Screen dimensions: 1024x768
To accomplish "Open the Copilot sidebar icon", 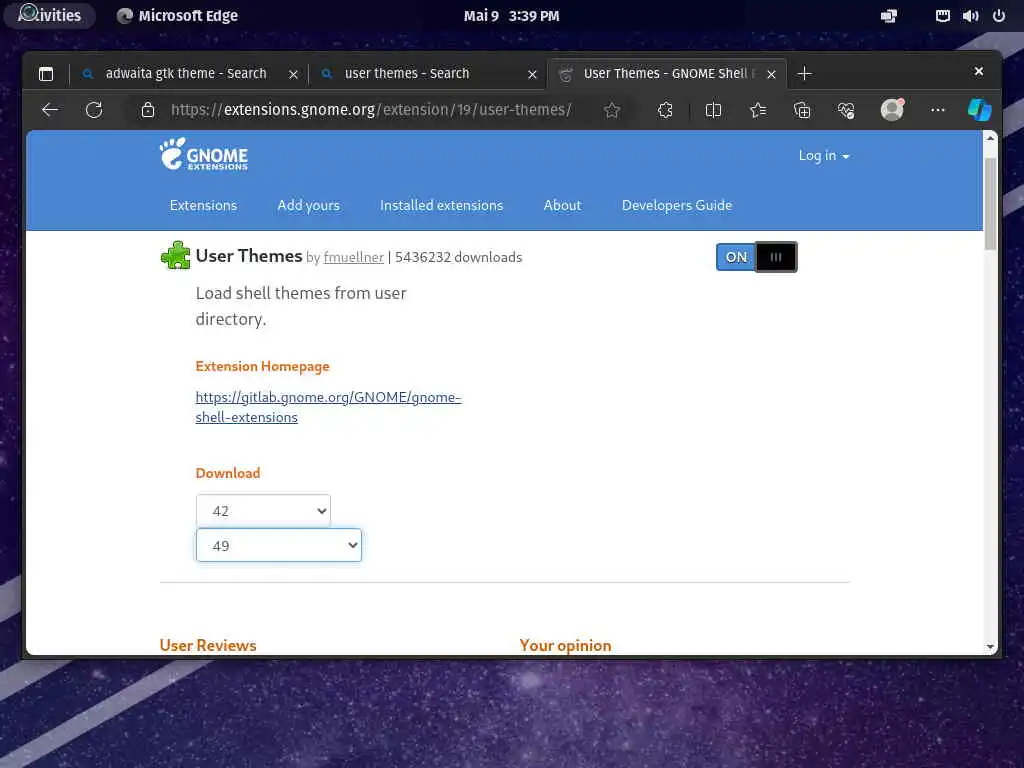I will coord(980,110).
